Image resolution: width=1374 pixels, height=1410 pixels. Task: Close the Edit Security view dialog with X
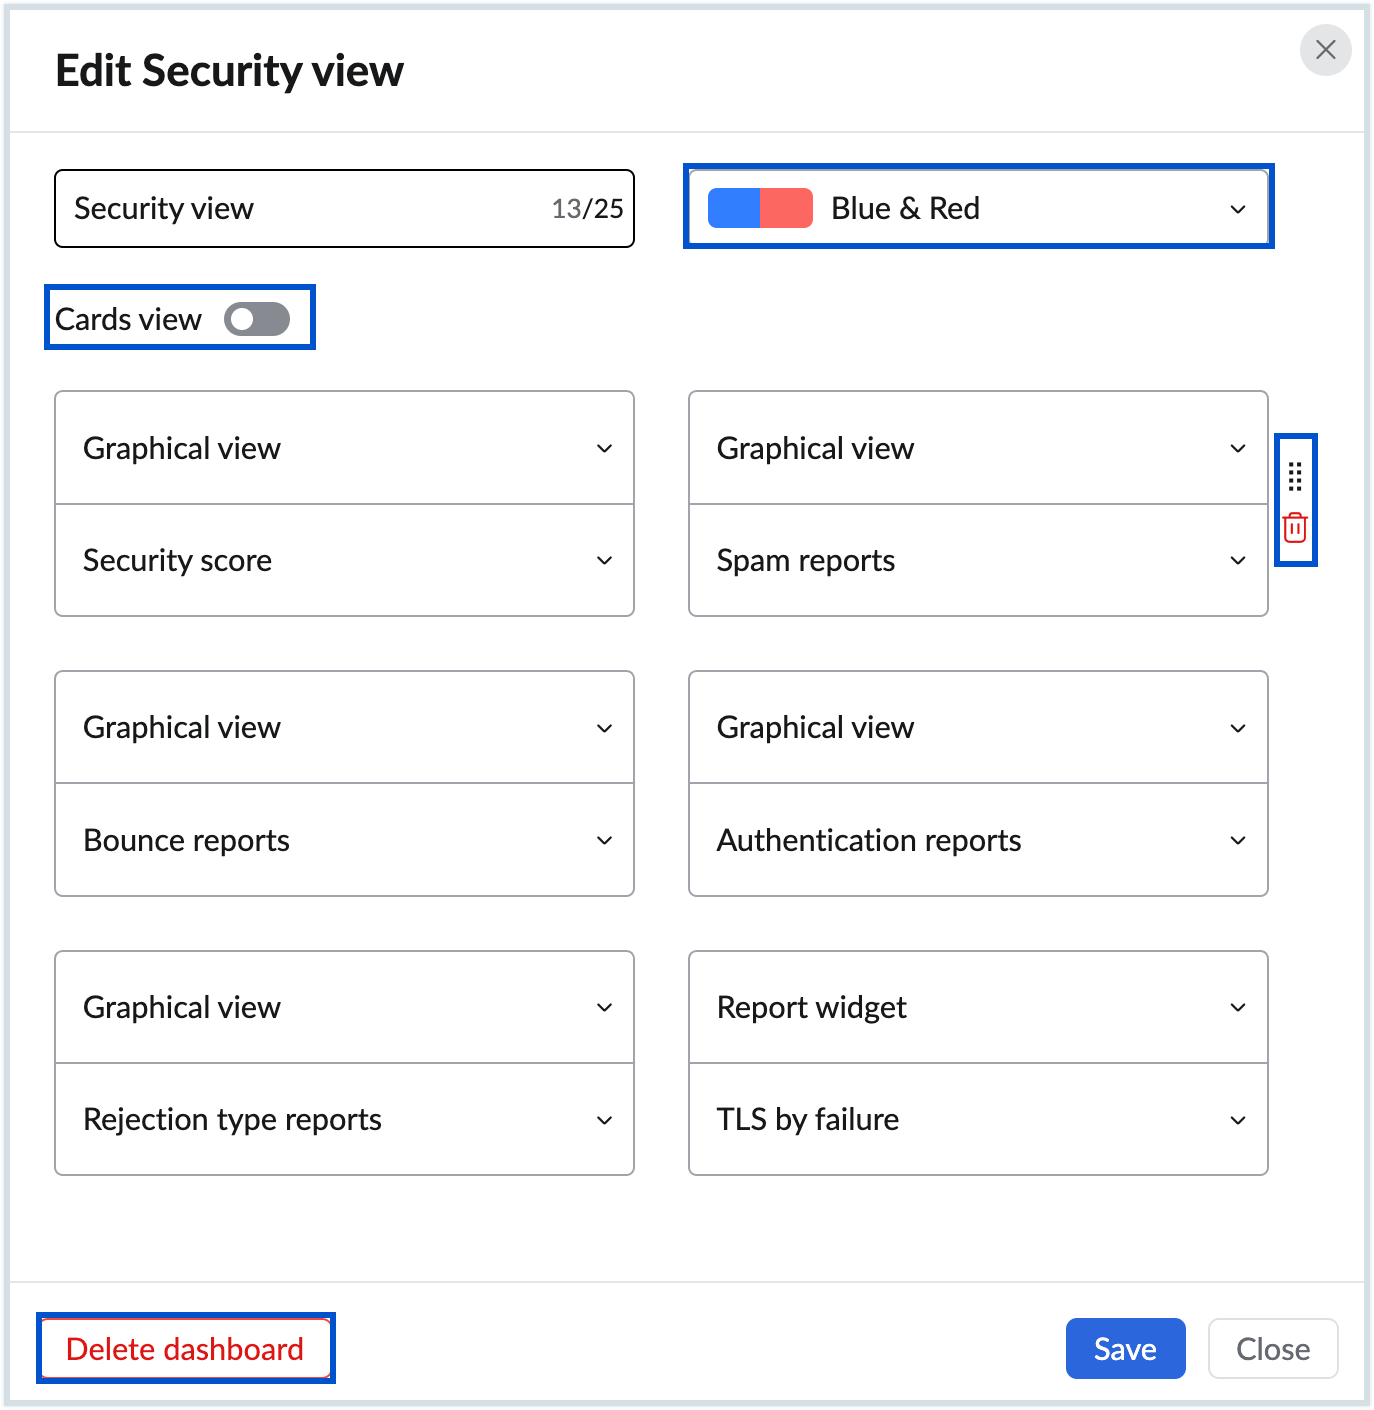point(1325,50)
